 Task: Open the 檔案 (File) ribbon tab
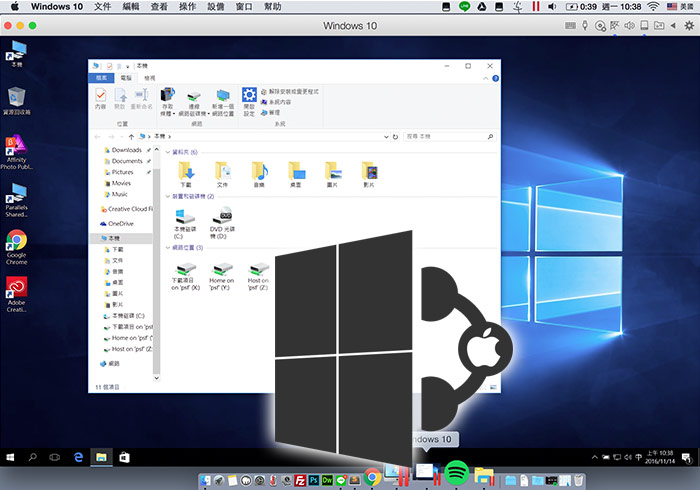101,78
